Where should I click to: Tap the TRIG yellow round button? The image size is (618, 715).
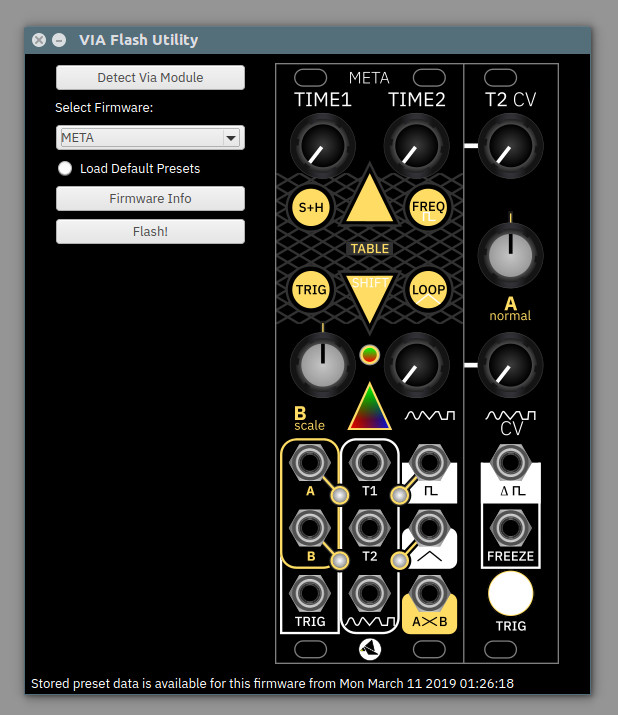pos(311,290)
